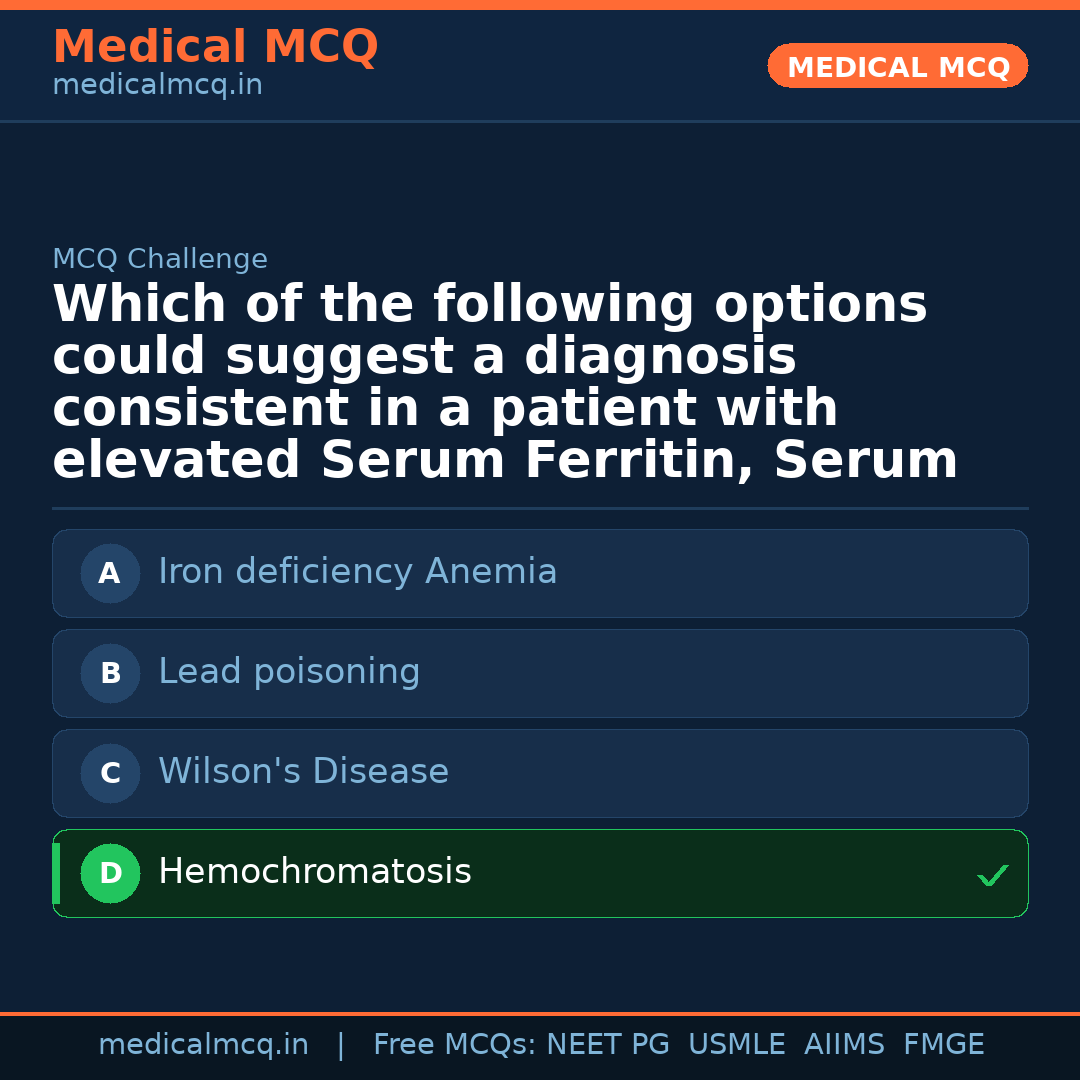Open the medicalmcq.in footer link
Image resolution: width=1080 pixels, height=1080 pixels.
[203, 1045]
